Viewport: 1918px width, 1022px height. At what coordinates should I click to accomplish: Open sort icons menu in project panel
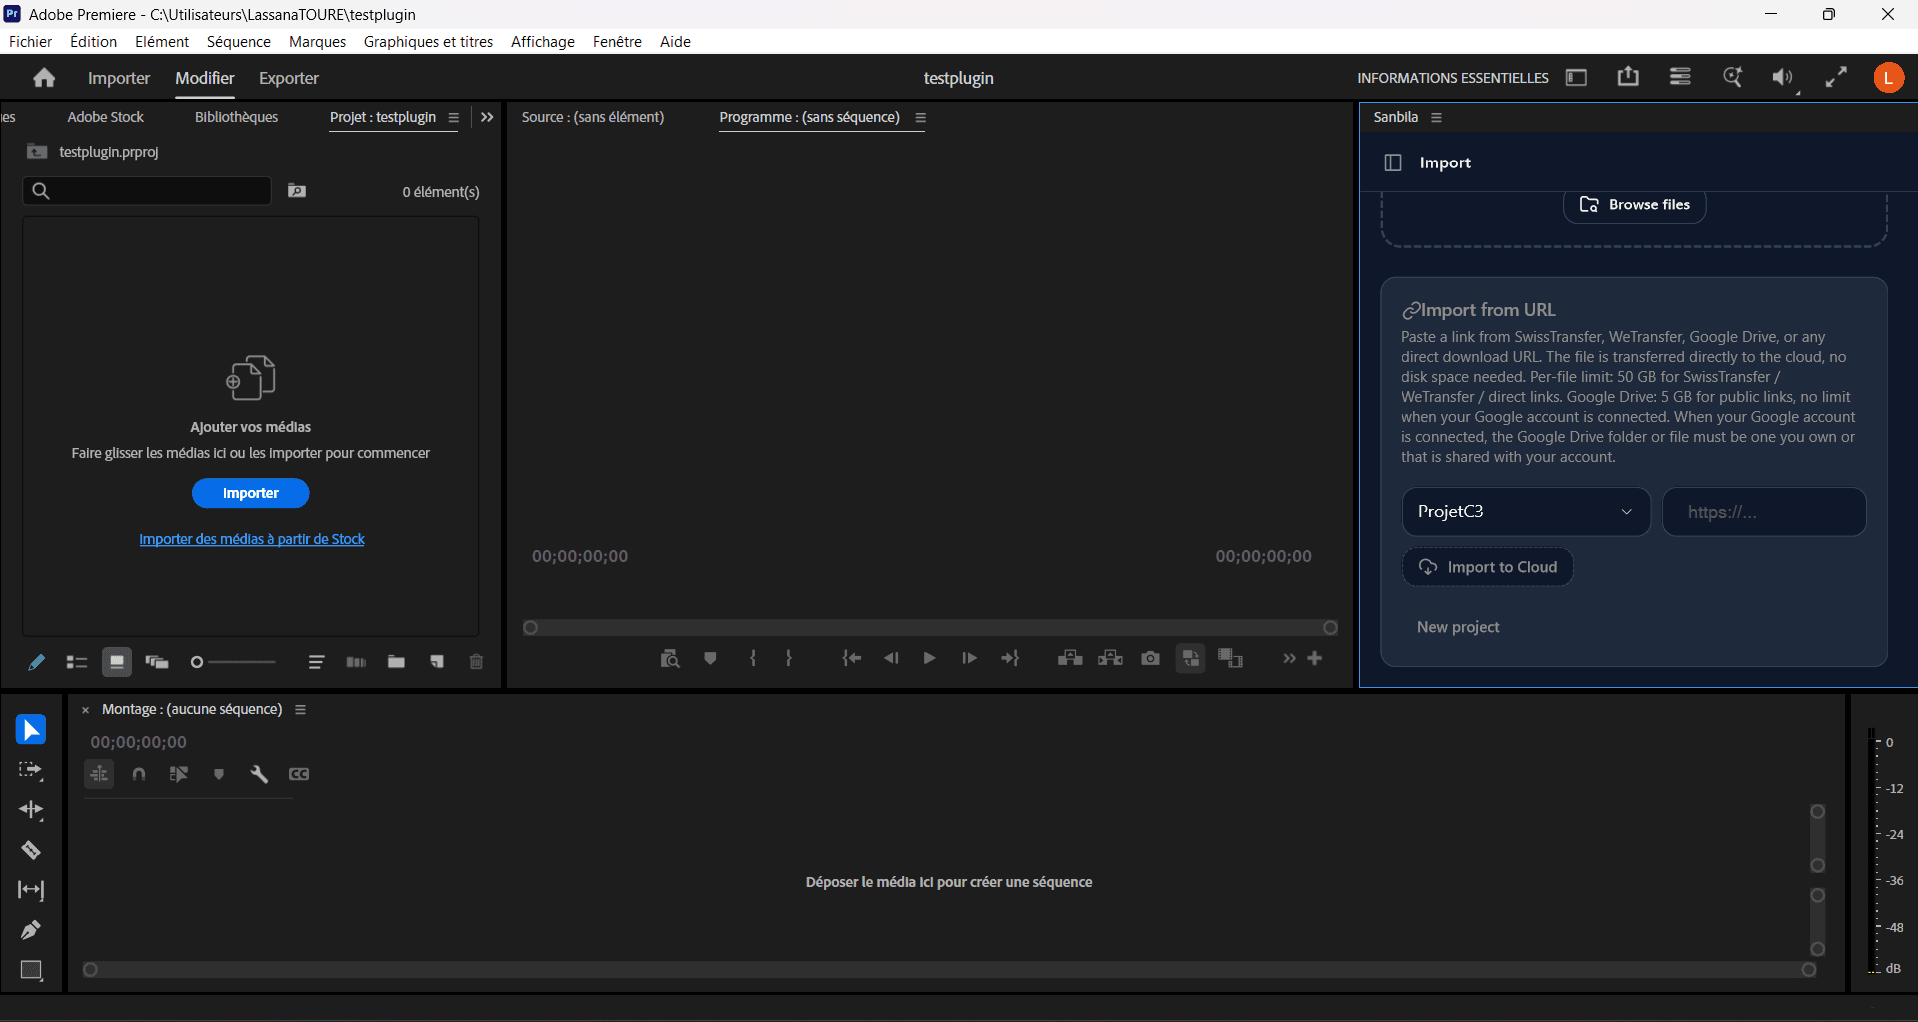[x=316, y=662]
